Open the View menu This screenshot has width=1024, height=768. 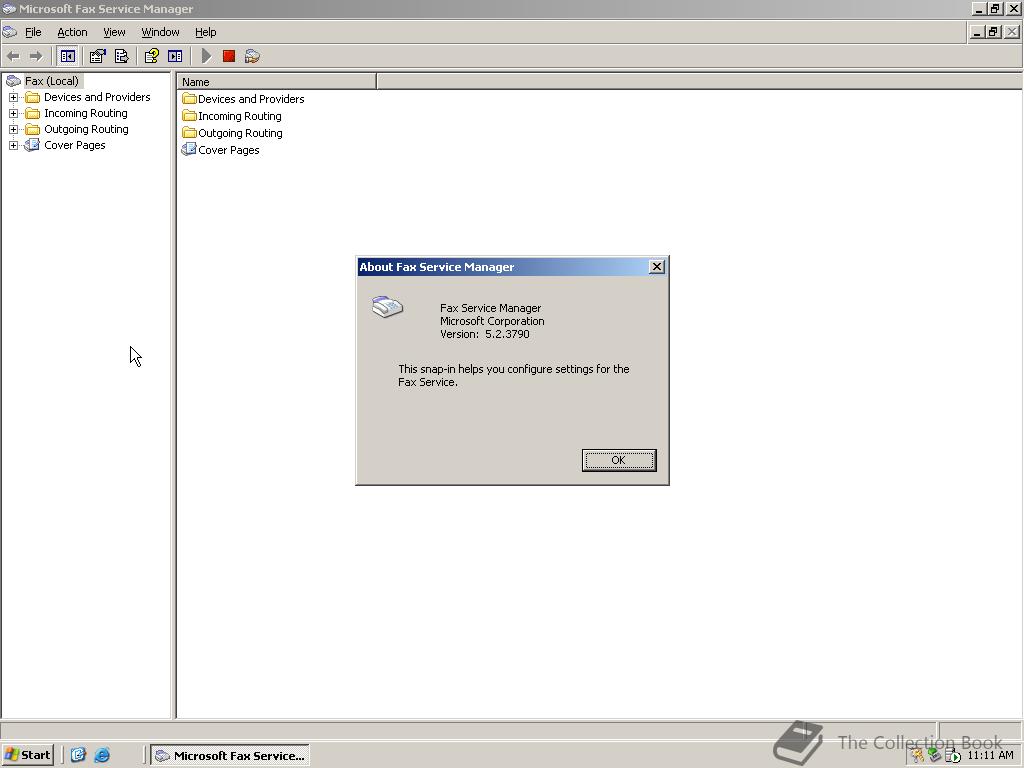[114, 32]
